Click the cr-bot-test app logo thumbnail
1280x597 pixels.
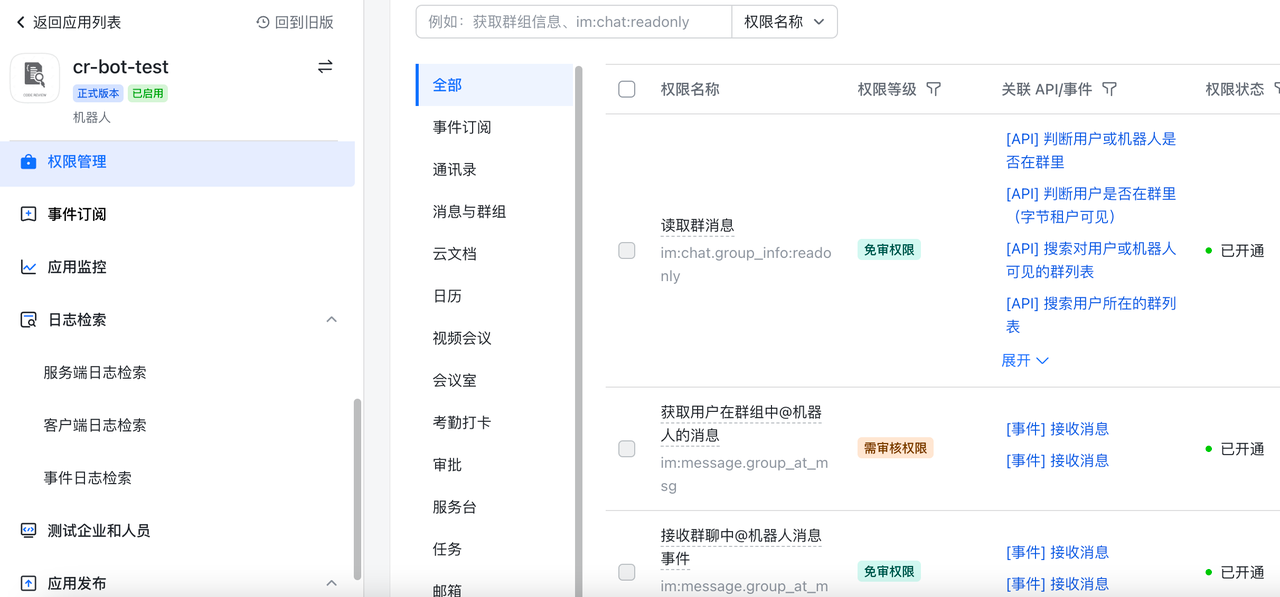tap(35, 78)
